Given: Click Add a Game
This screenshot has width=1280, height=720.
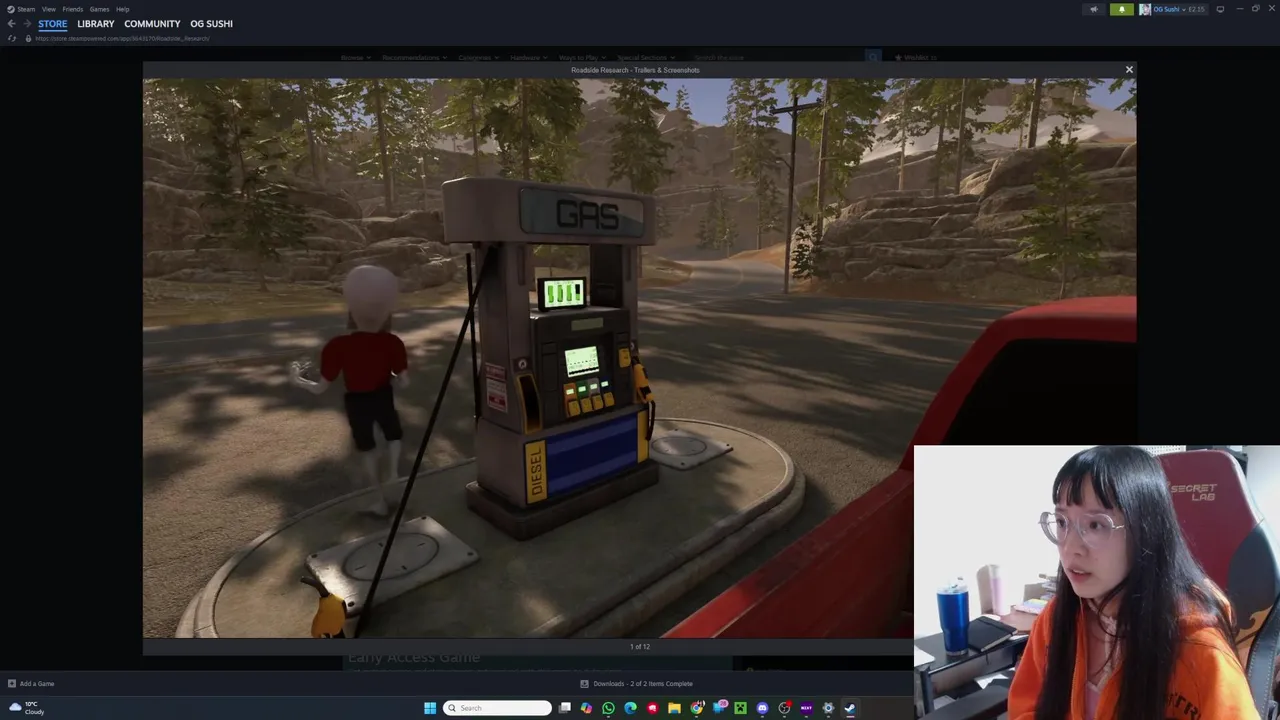Looking at the screenshot, I should point(31,684).
